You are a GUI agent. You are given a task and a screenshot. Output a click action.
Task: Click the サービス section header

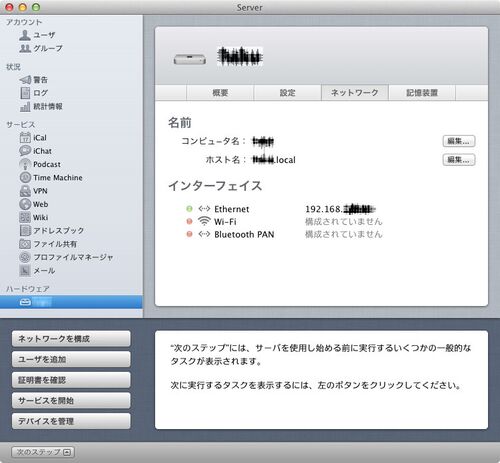click(20, 125)
